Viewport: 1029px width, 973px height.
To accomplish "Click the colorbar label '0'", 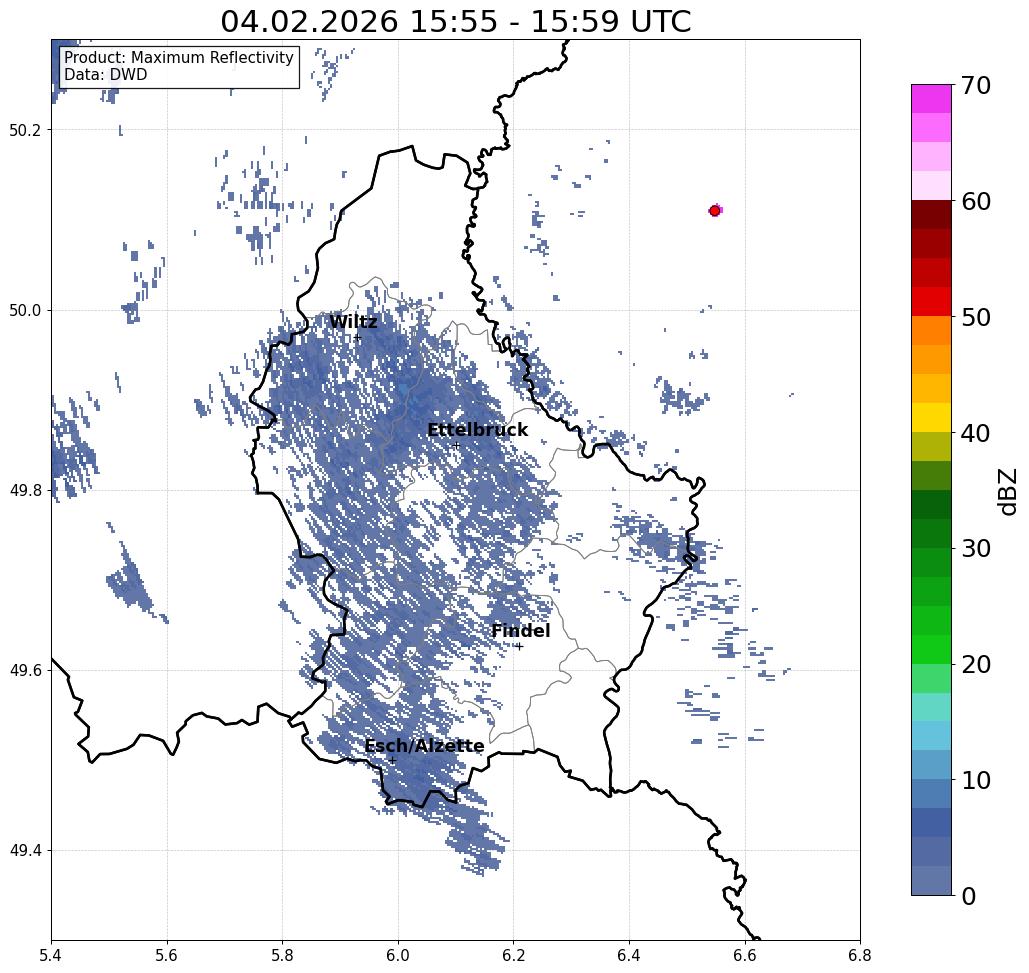I will 969,896.
